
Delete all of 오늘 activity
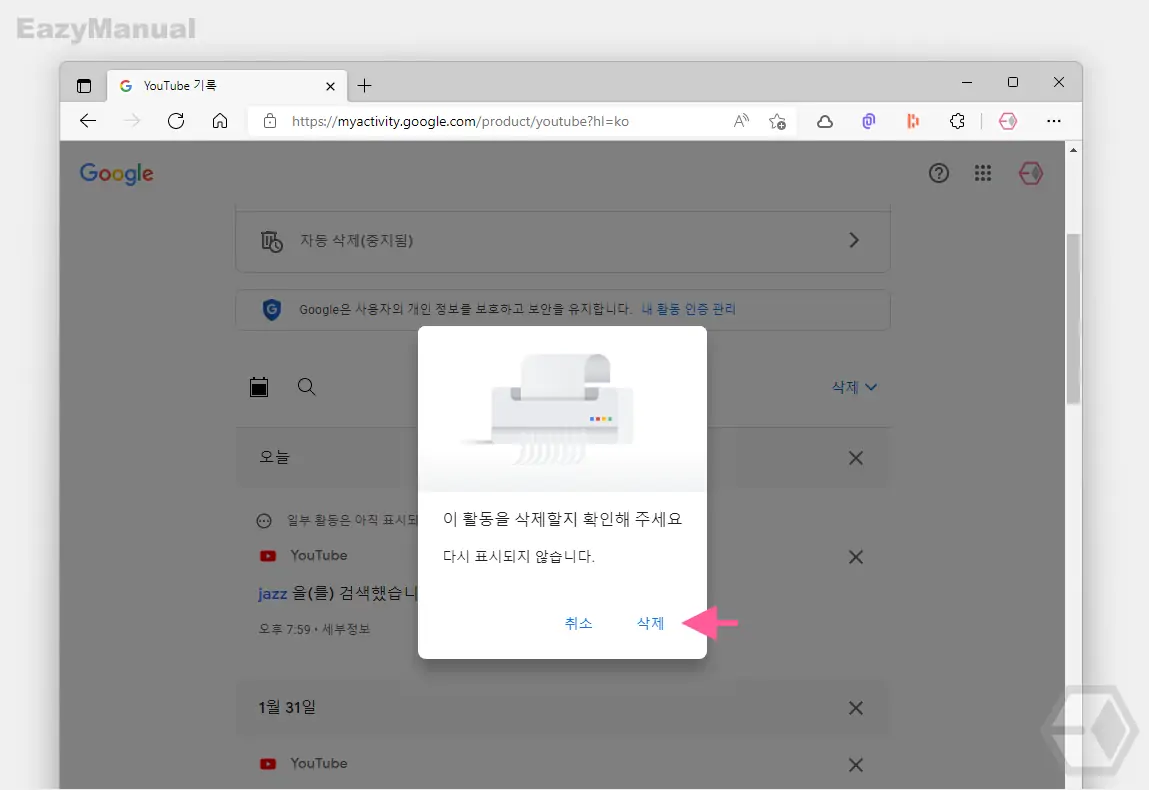855,458
